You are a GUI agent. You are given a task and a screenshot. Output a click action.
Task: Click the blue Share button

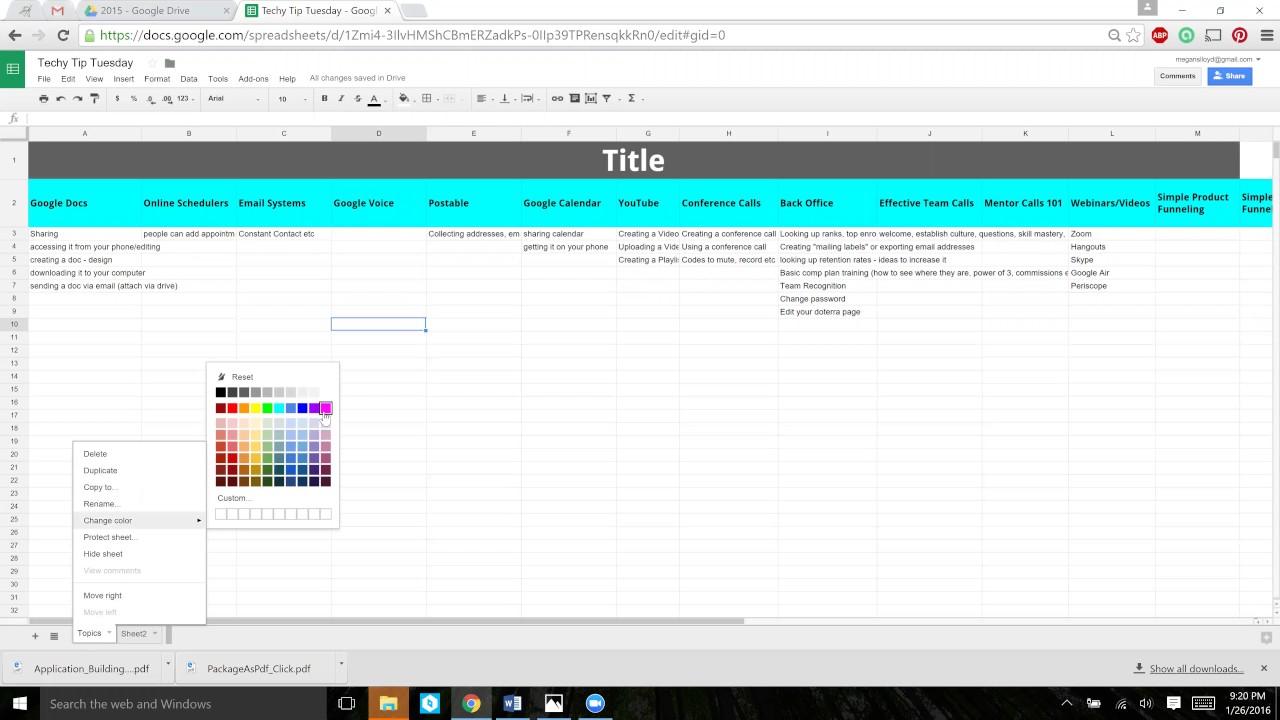(1229, 76)
